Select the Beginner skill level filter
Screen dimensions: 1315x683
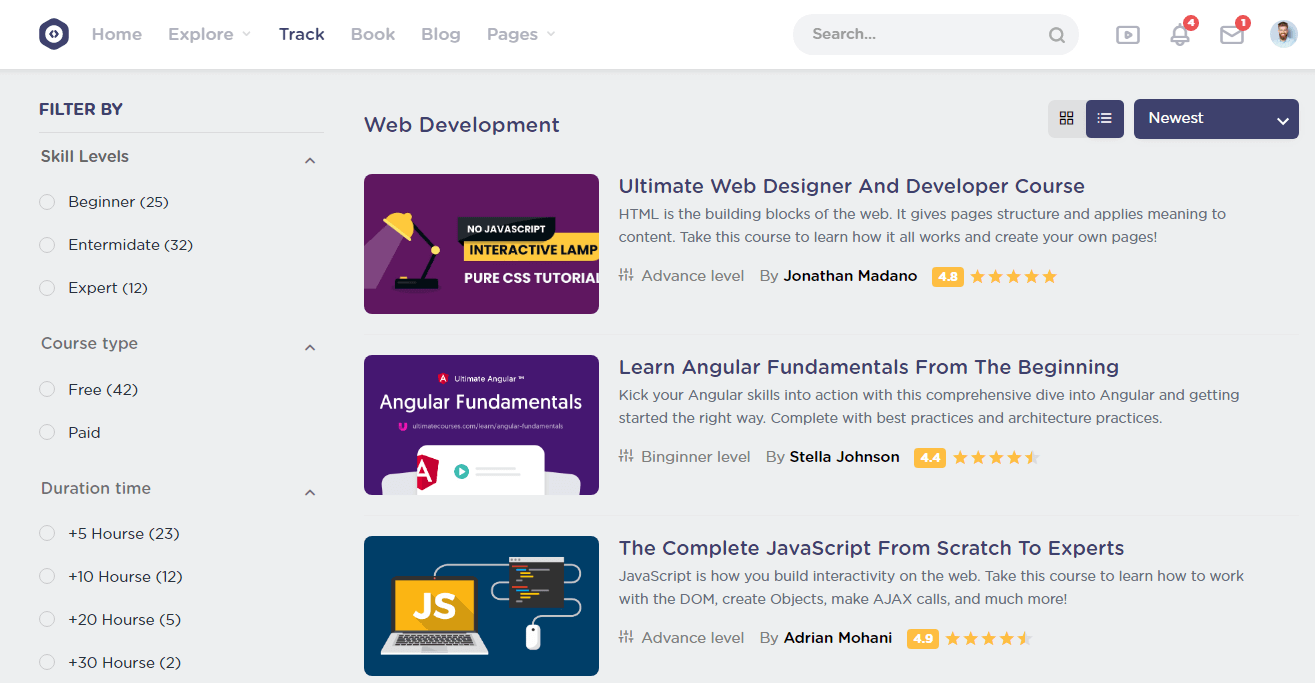tap(47, 202)
